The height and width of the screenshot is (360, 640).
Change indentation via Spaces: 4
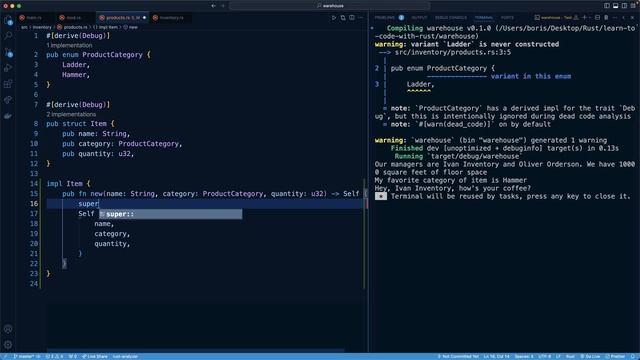tap(524, 356)
